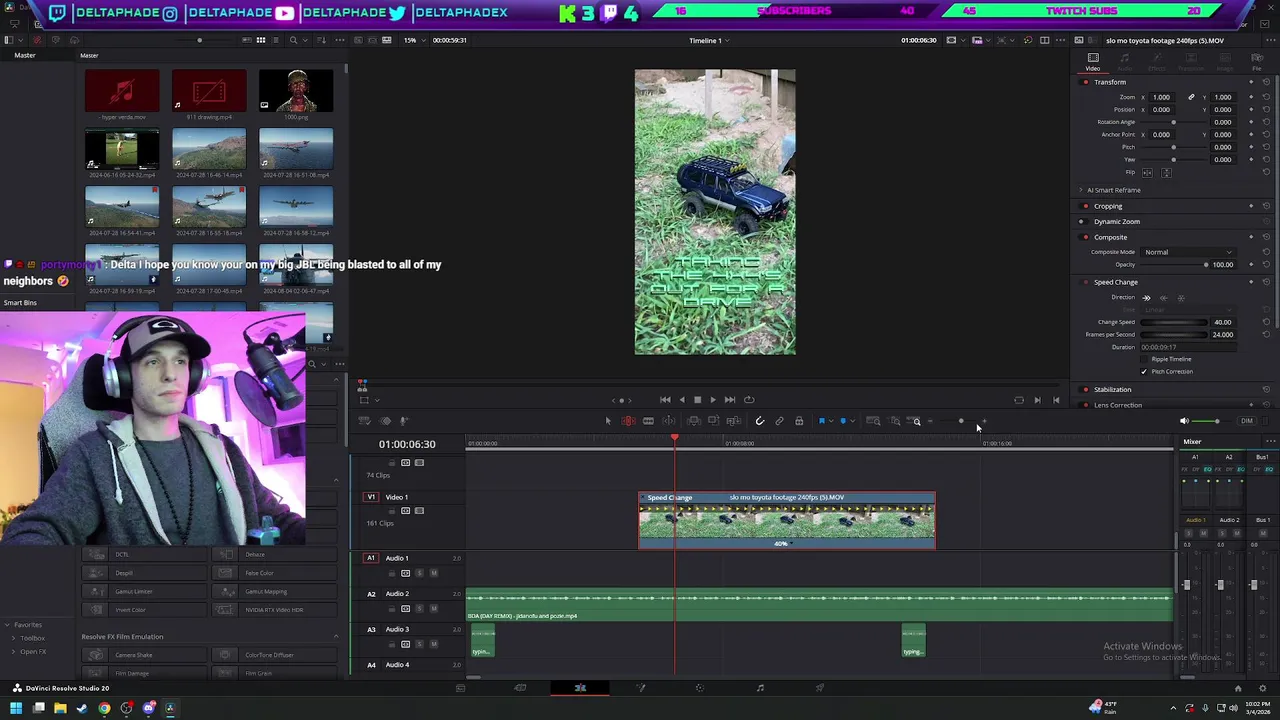Toggle loop playback in viewer

(749, 400)
